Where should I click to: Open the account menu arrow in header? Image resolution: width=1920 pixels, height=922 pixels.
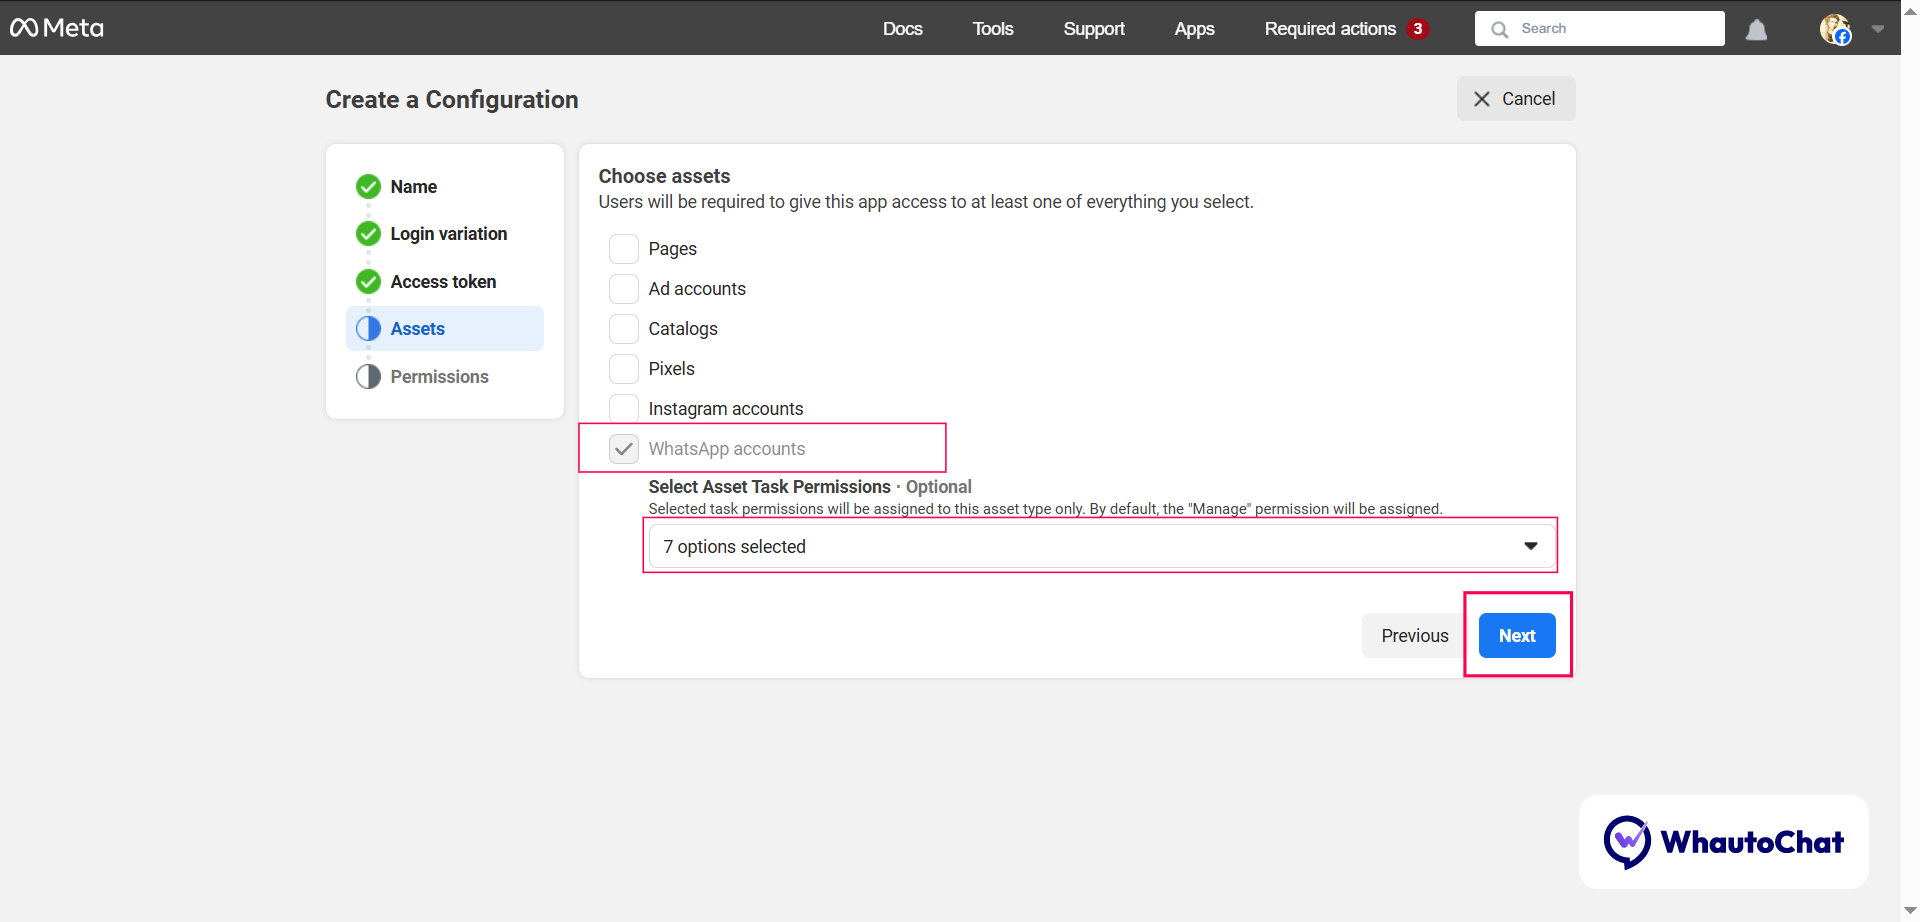coord(1877,29)
